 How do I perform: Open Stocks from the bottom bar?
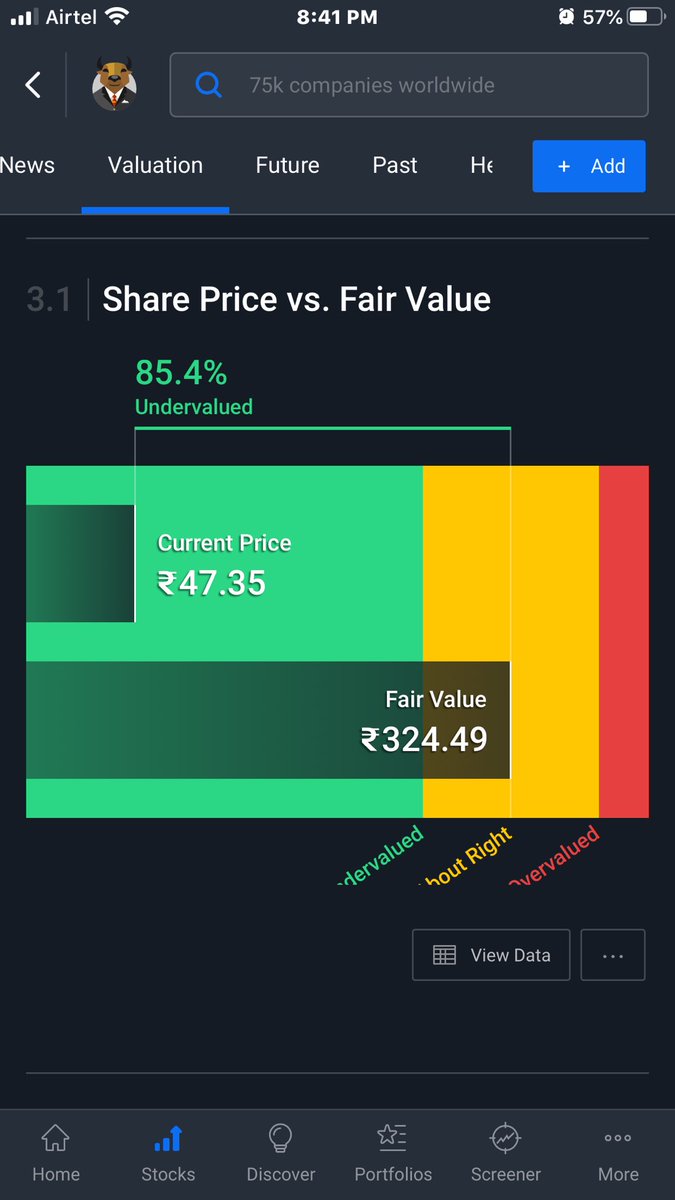pyautogui.click(x=168, y=1152)
